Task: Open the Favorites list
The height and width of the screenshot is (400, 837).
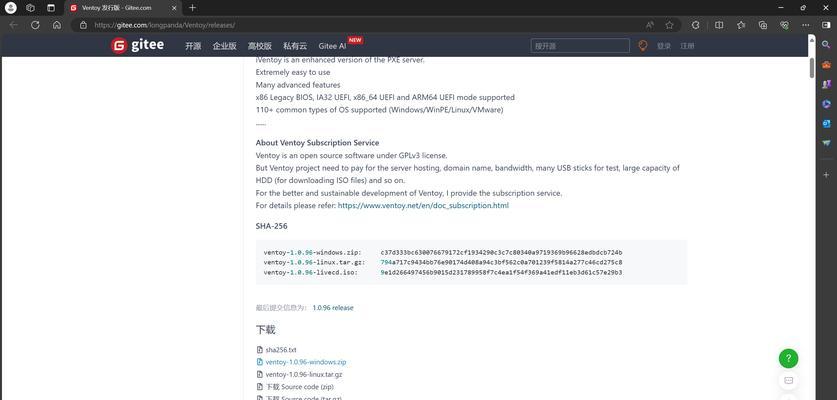Action: (x=741, y=25)
